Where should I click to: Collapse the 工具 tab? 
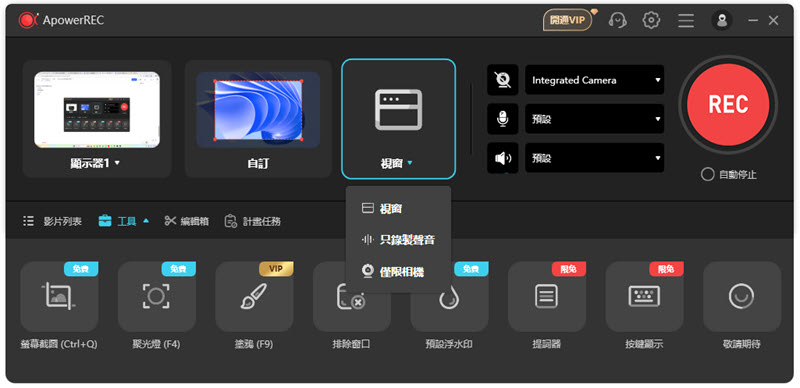tap(123, 221)
